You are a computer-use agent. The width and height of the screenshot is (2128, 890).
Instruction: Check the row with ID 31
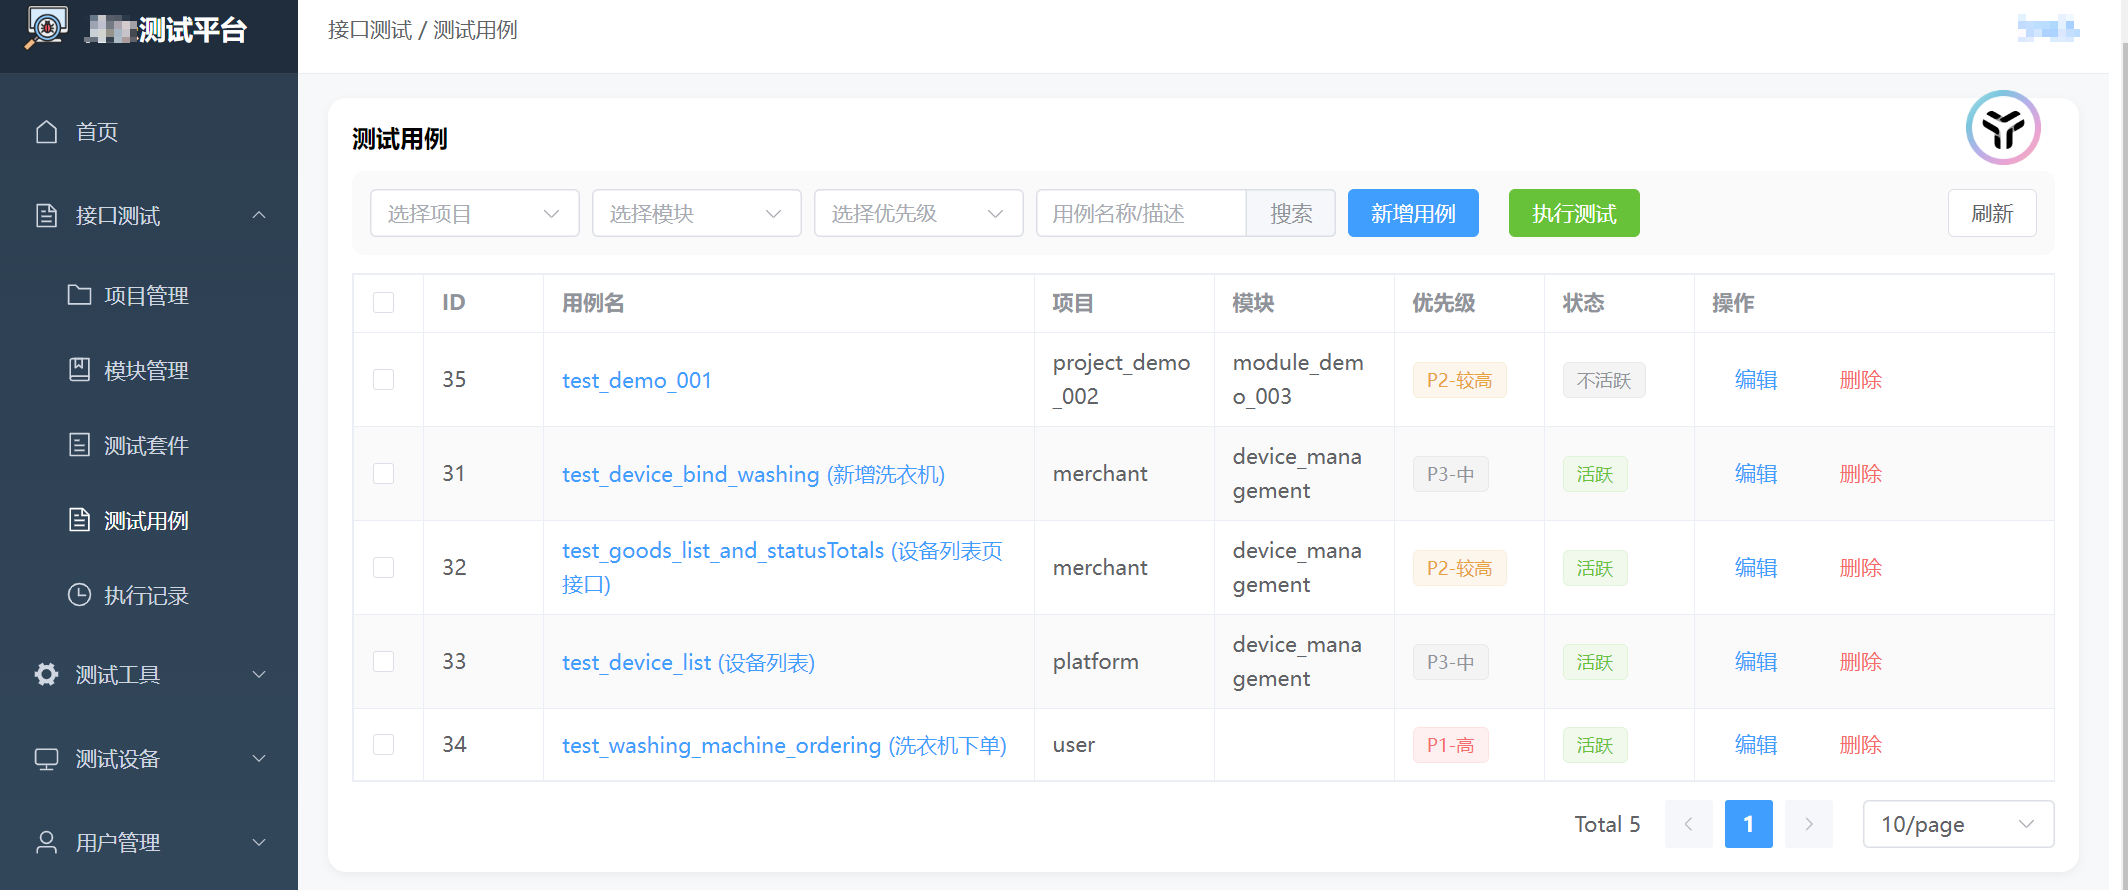[384, 474]
